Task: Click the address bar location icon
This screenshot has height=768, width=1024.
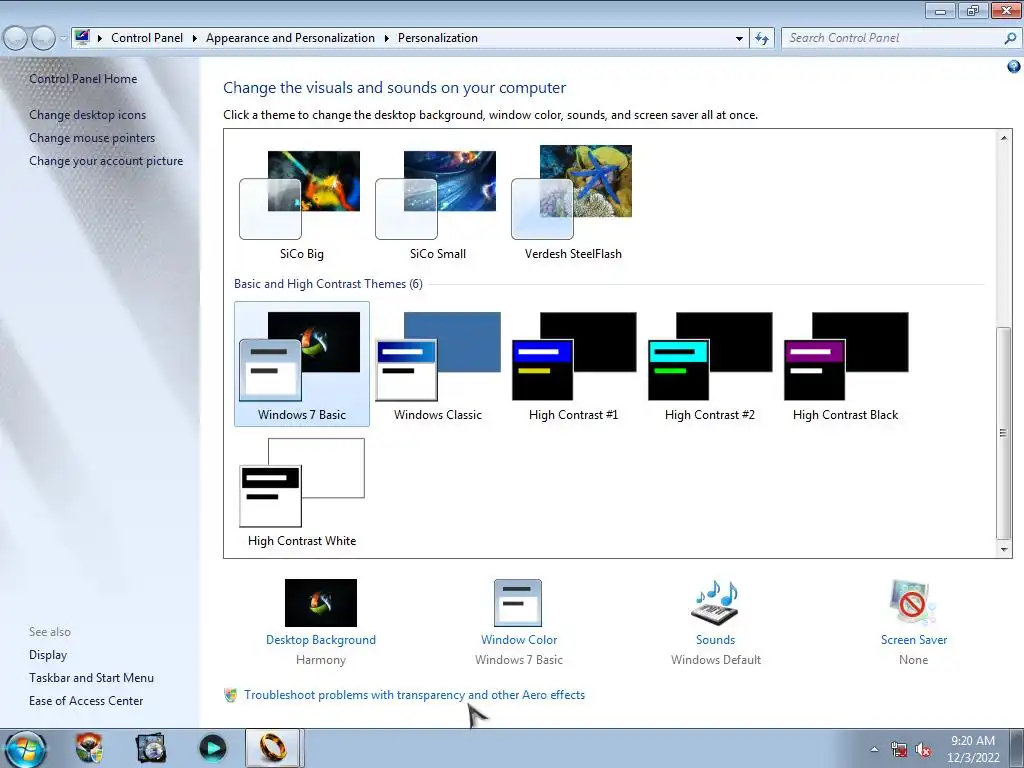Action: (x=82, y=37)
